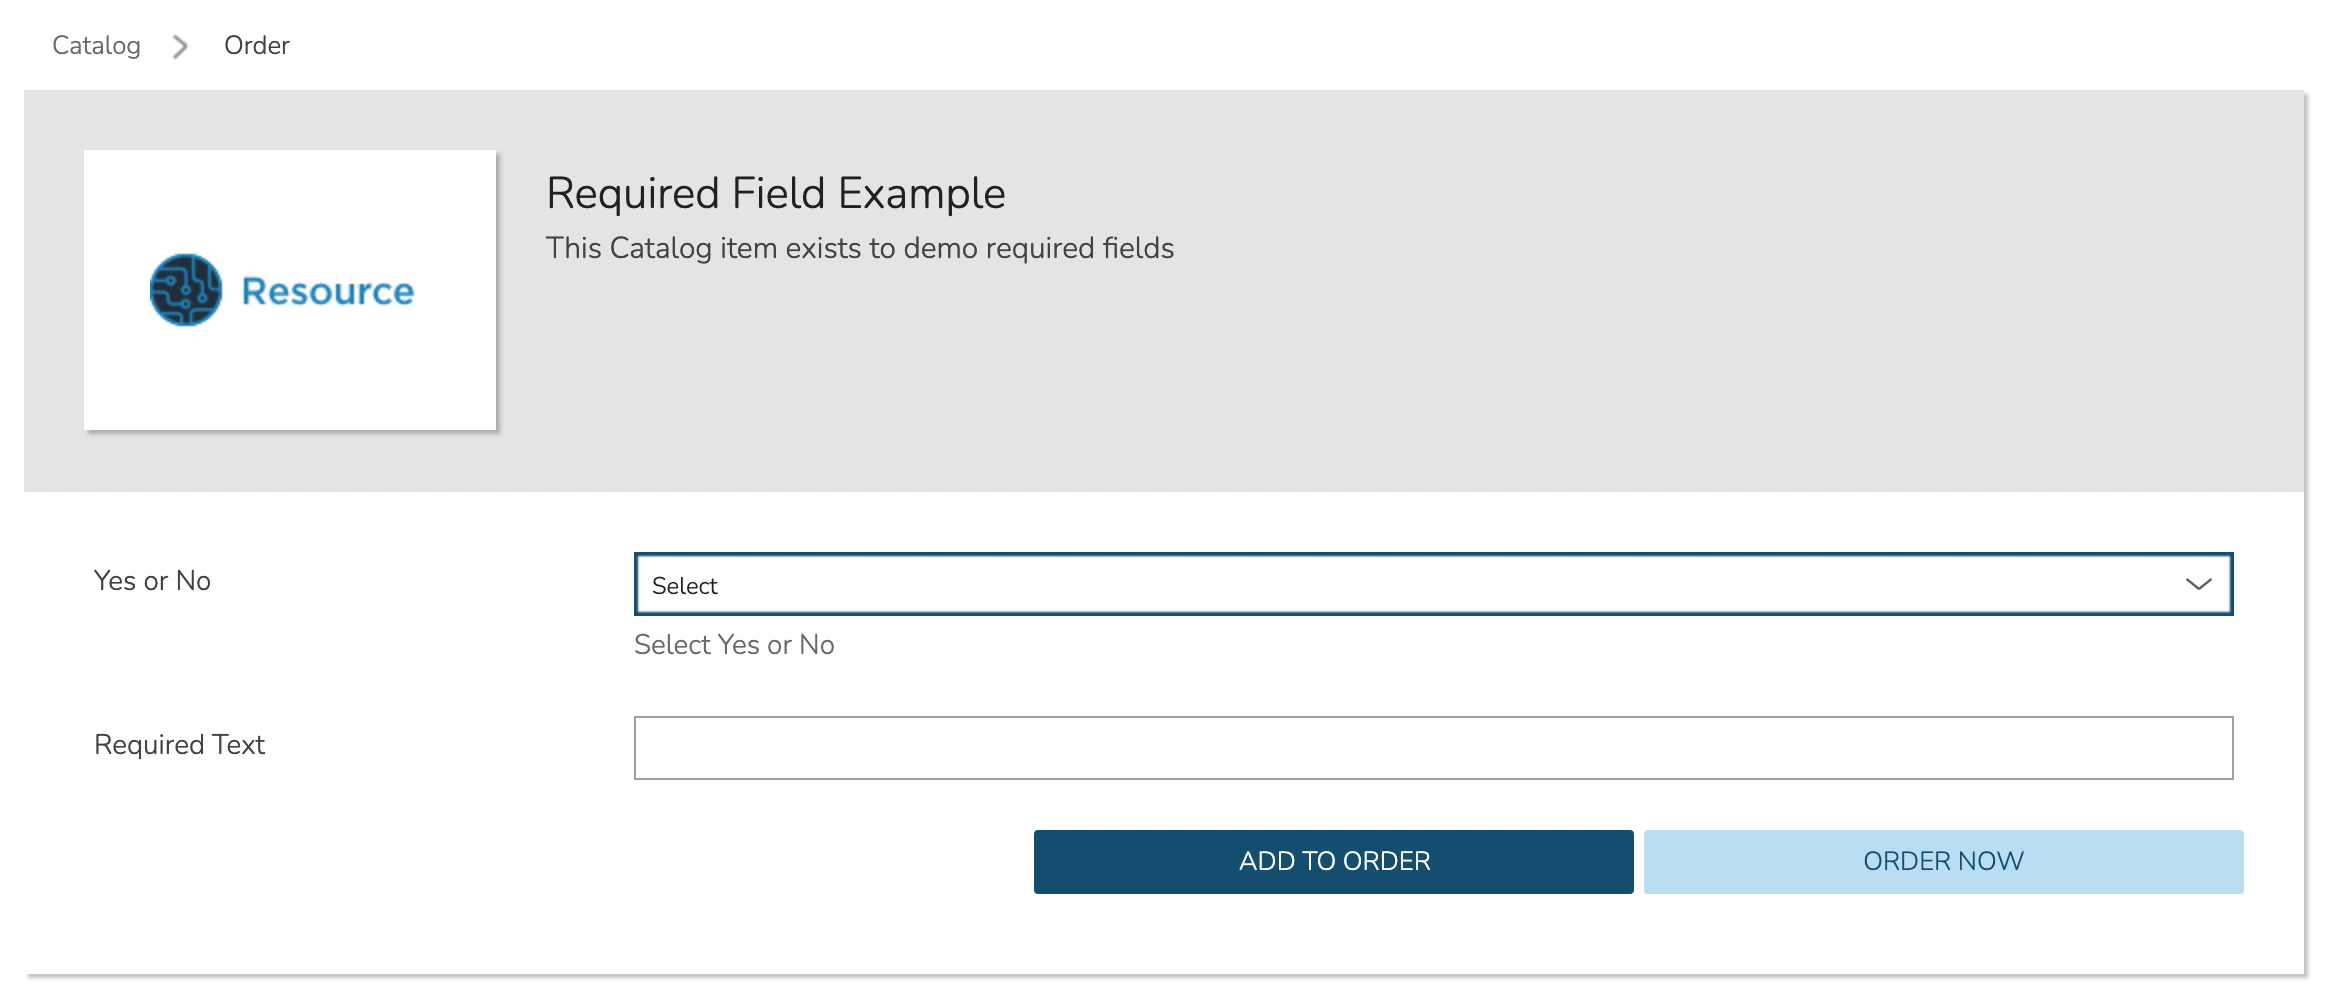Viewport: 2328px width, 998px height.
Task: Click the Resource wordmark text
Action: 327,291
